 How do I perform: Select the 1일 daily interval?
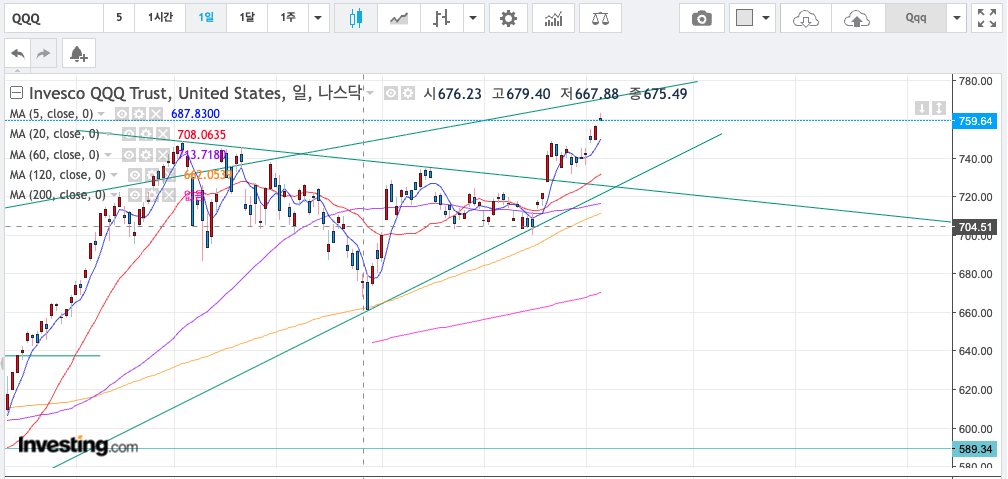click(206, 19)
